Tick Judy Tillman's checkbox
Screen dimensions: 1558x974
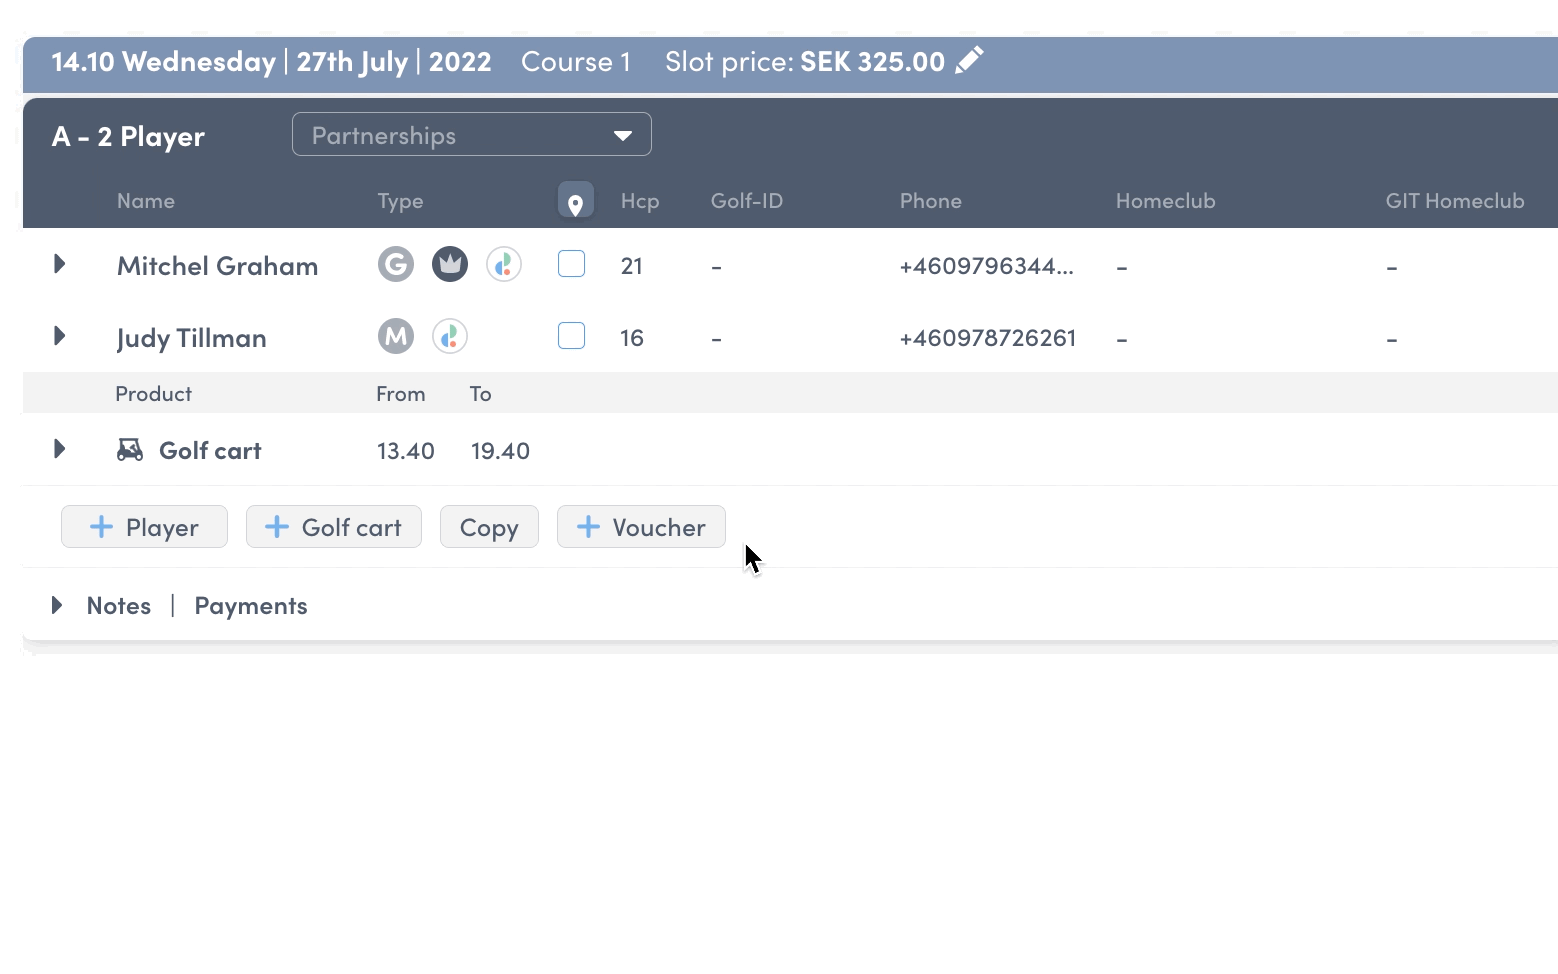coord(571,336)
